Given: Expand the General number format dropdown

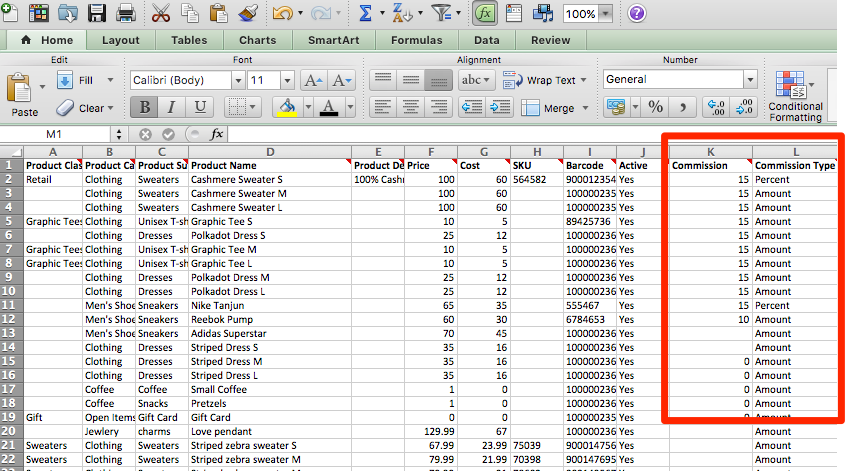Looking at the screenshot, I should click(749, 80).
